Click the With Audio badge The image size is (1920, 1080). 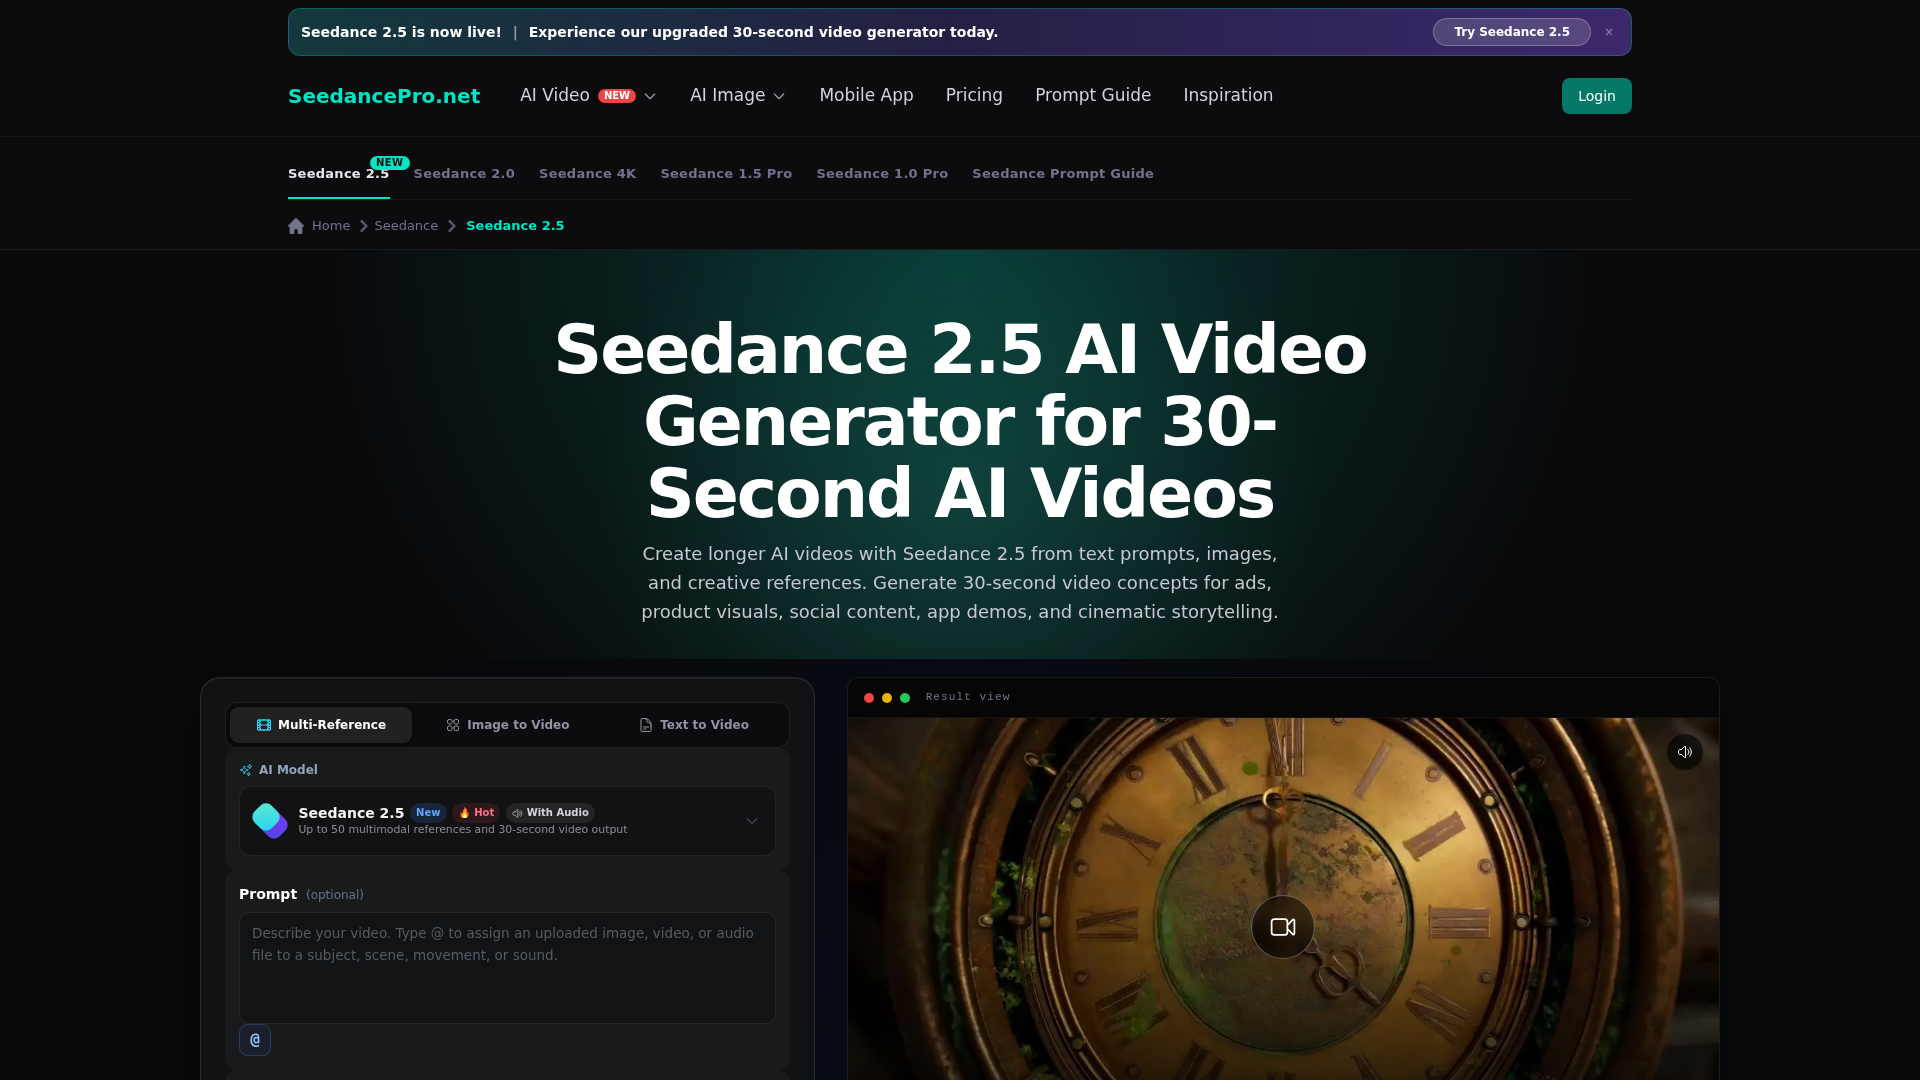coord(550,813)
